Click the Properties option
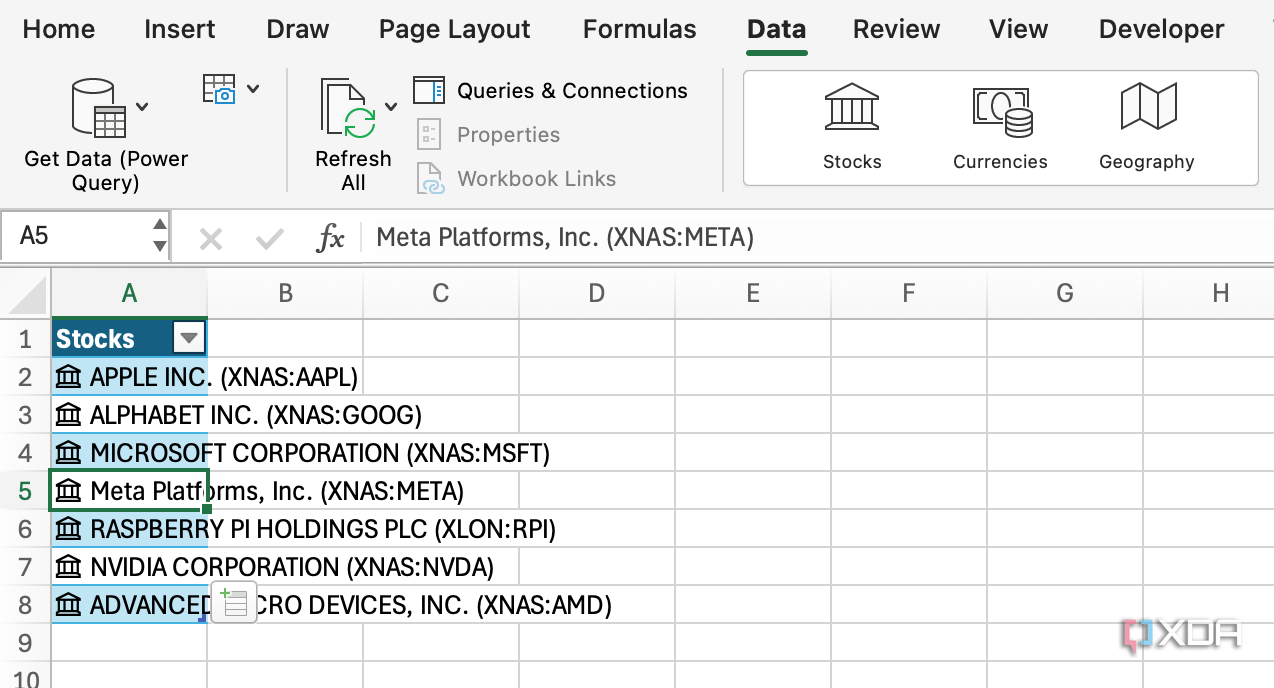Viewport: 1274px width, 688px height. (508, 134)
